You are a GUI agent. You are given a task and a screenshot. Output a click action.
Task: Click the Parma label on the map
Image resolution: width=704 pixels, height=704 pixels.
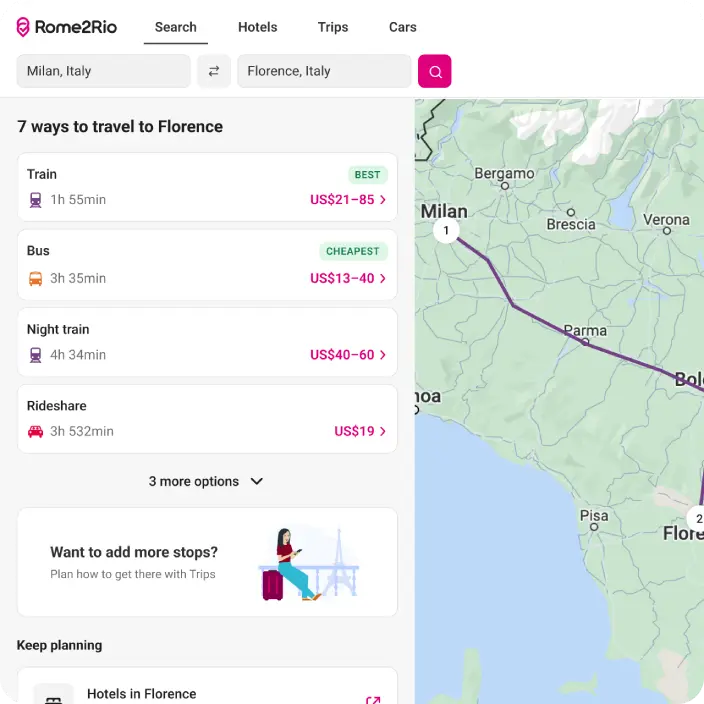coord(585,331)
